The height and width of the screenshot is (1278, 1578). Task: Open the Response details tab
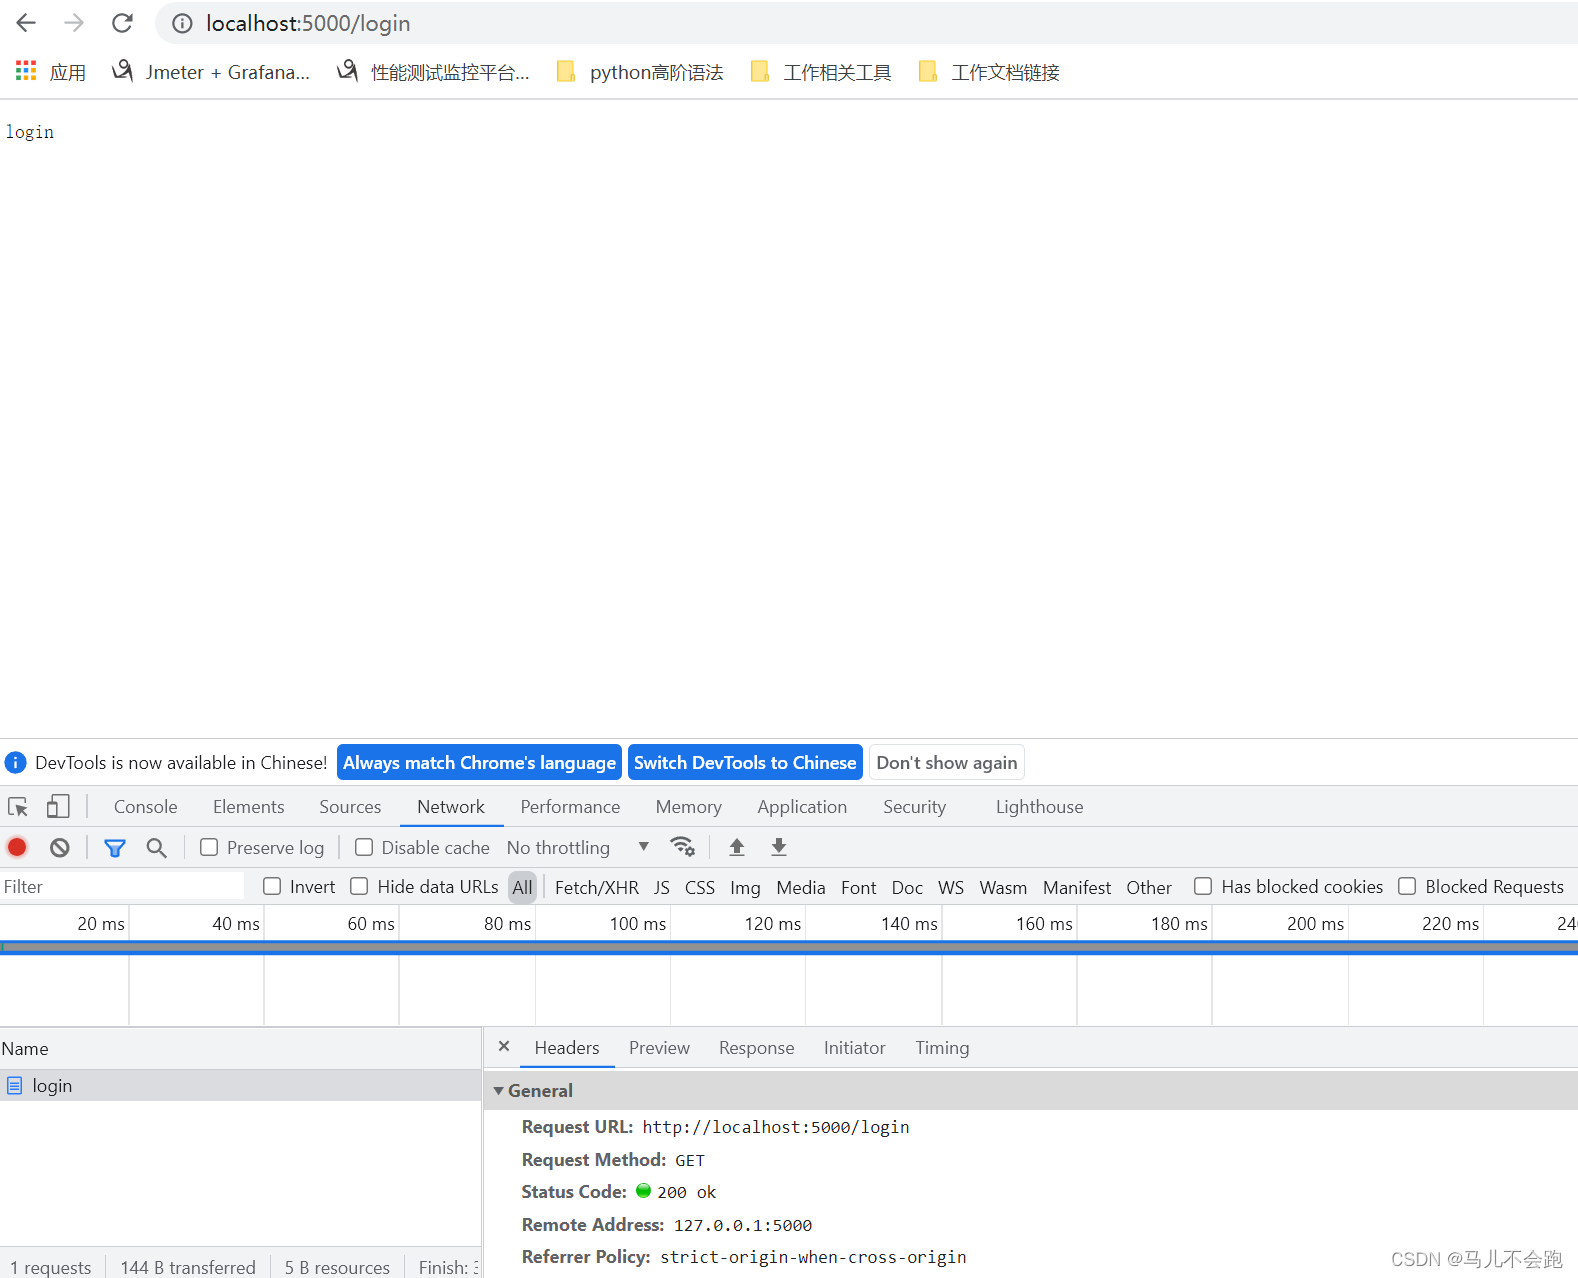[x=756, y=1048]
